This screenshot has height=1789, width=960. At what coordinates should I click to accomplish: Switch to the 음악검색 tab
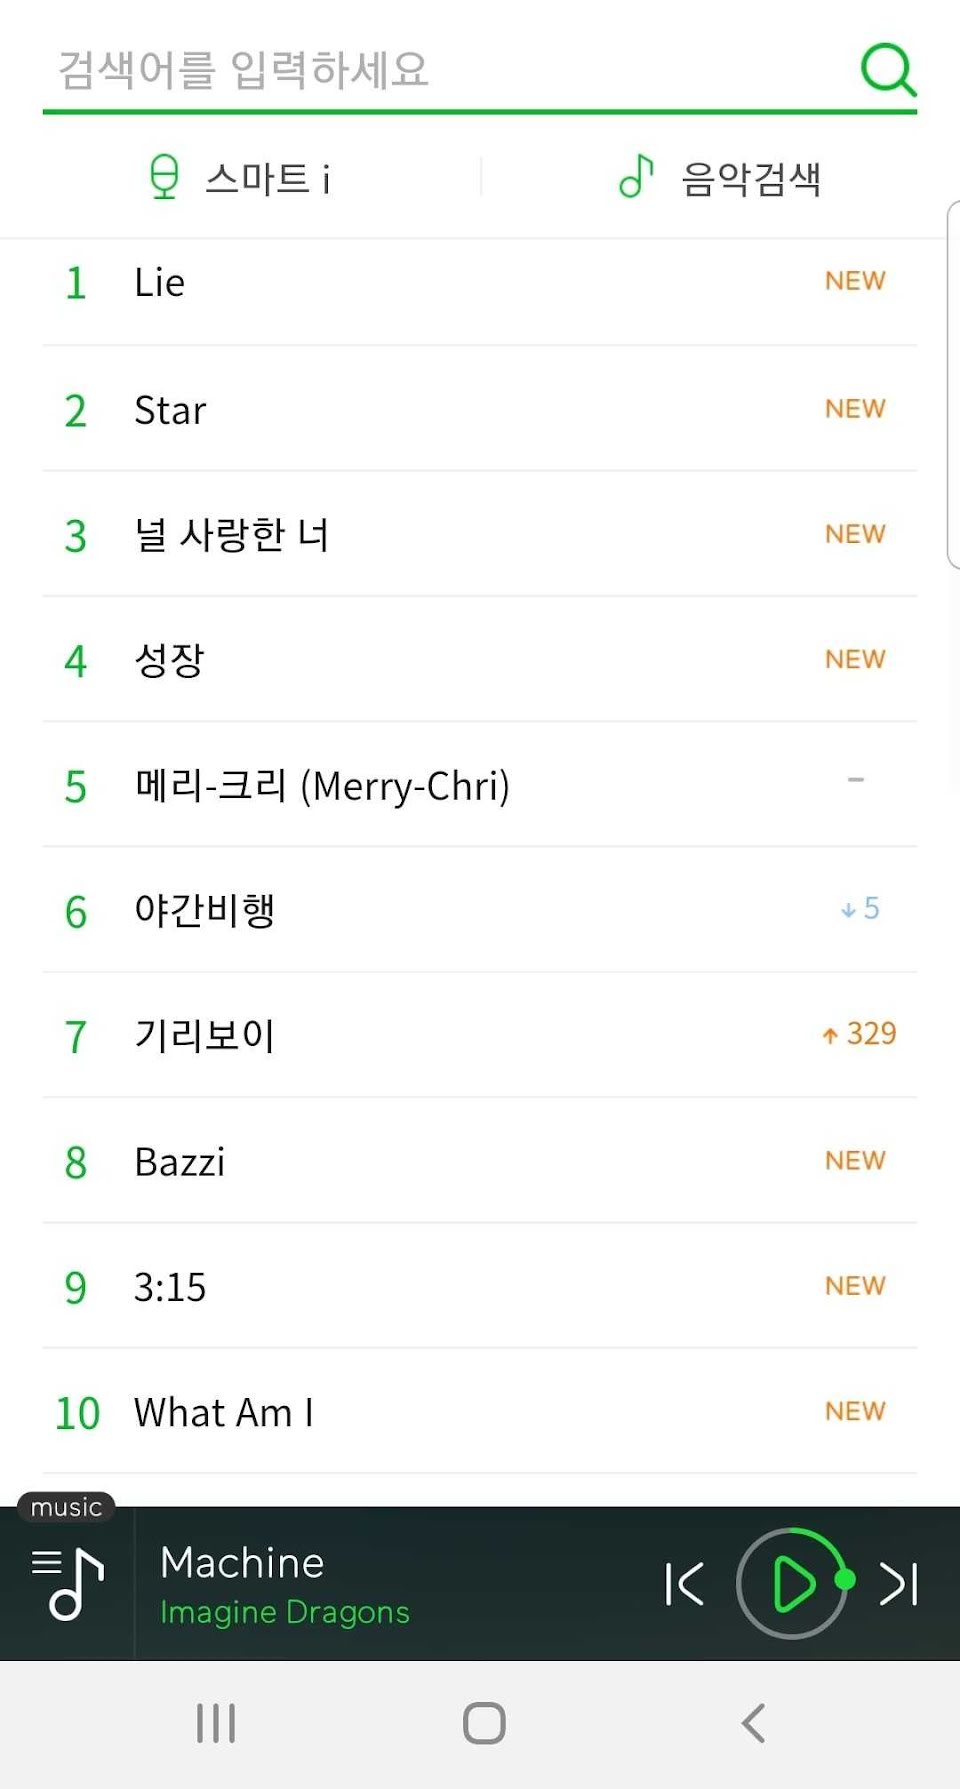pyautogui.click(x=750, y=179)
